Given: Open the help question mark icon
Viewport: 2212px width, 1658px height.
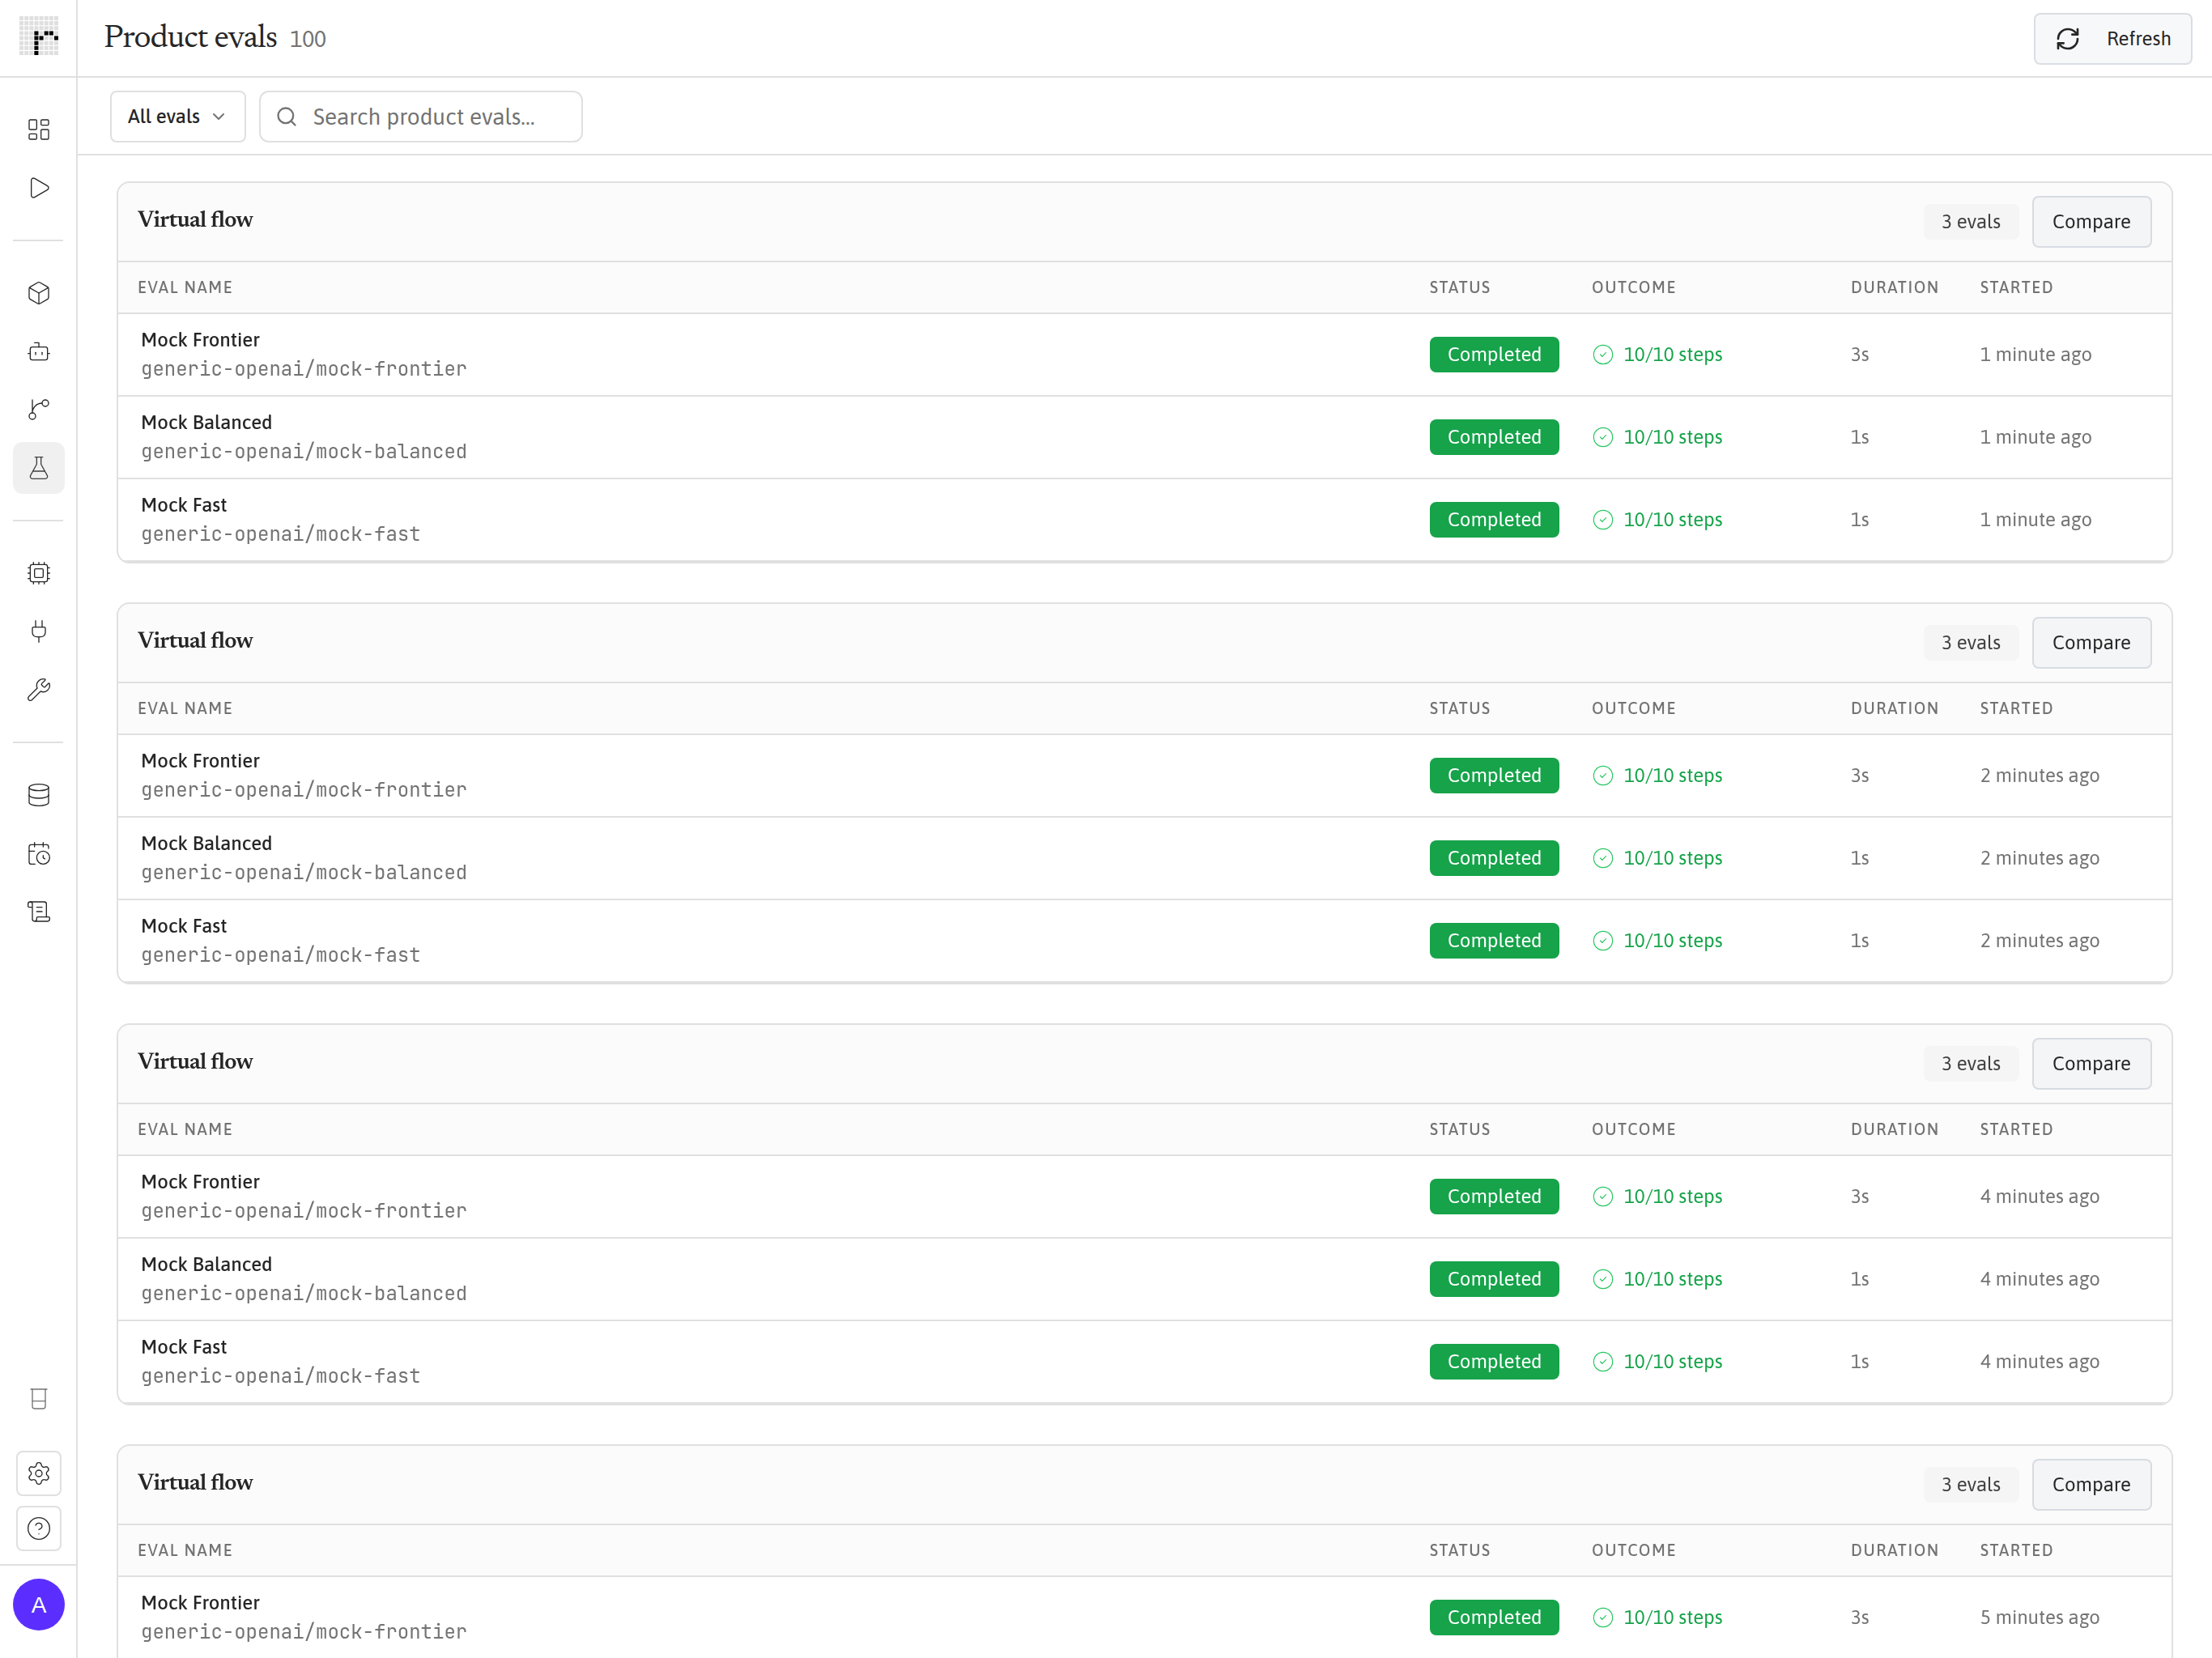Looking at the screenshot, I should point(38,1528).
